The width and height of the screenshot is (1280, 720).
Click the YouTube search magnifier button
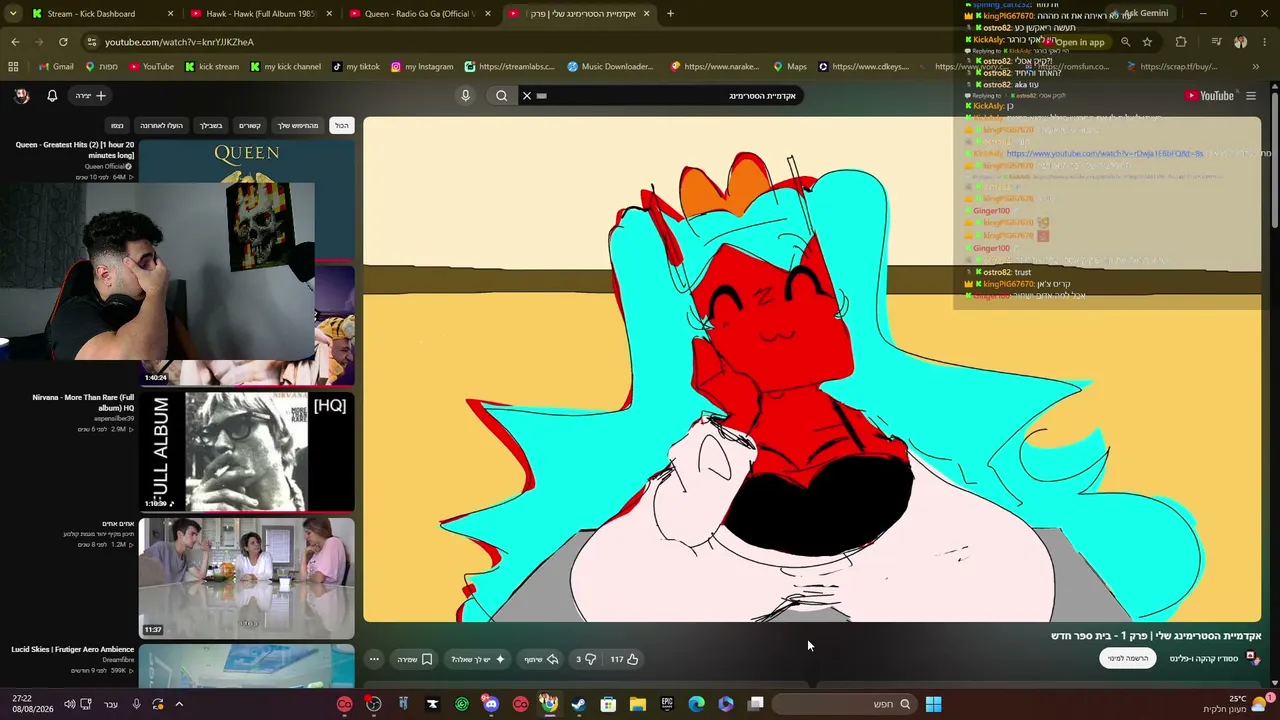point(502,96)
